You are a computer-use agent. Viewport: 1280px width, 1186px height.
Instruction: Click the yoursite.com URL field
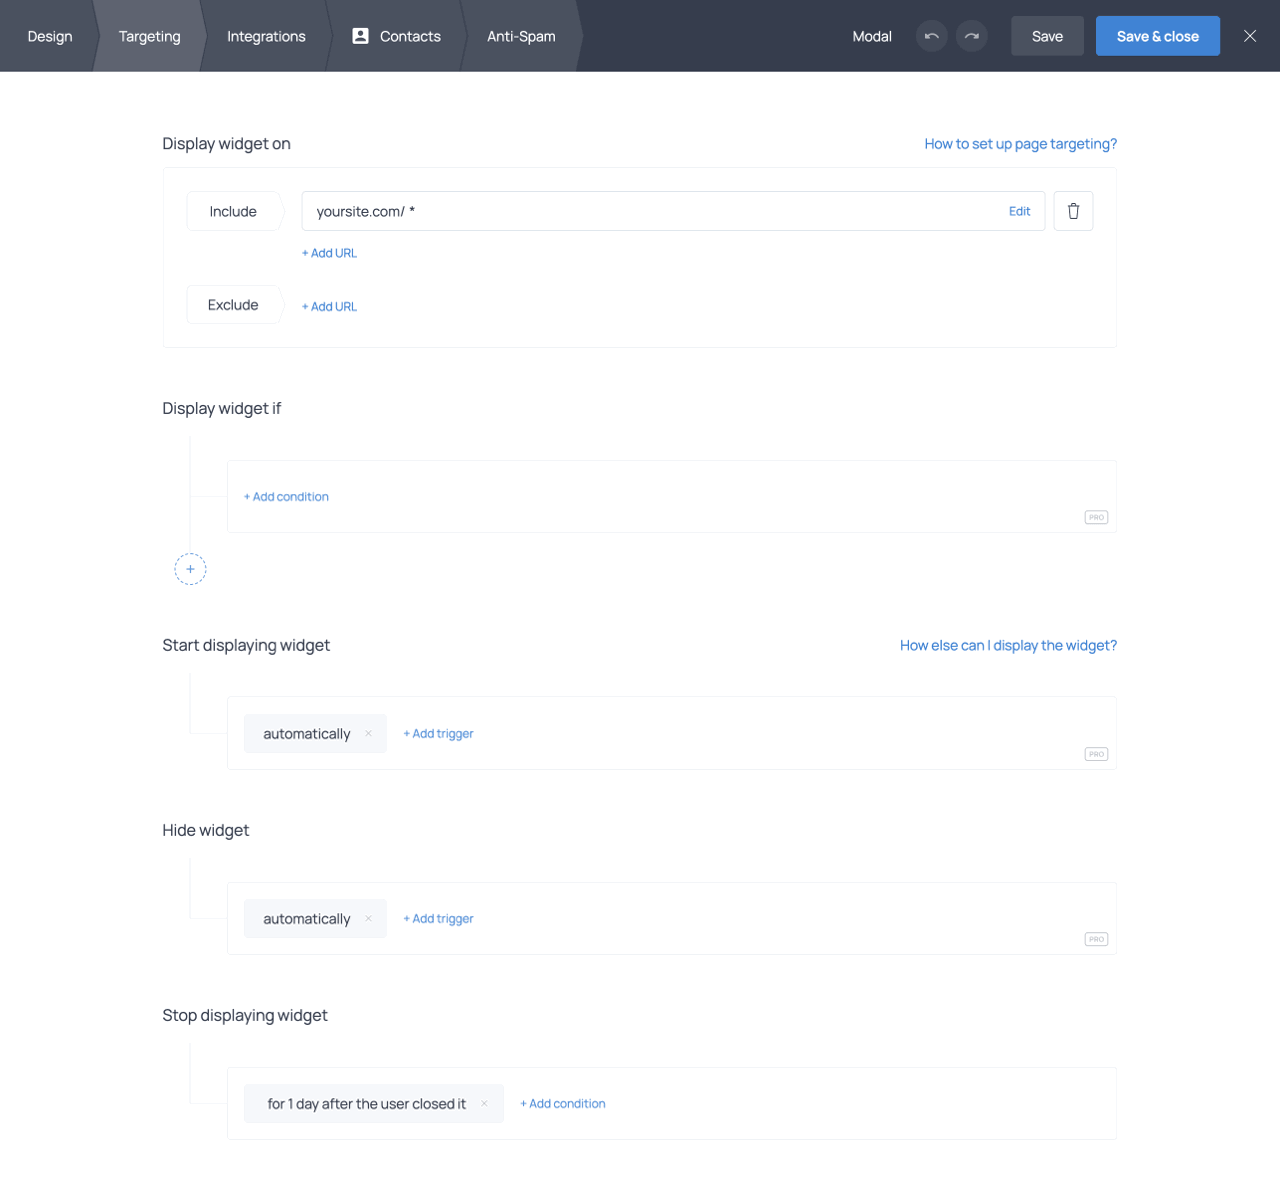(x=650, y=211)
